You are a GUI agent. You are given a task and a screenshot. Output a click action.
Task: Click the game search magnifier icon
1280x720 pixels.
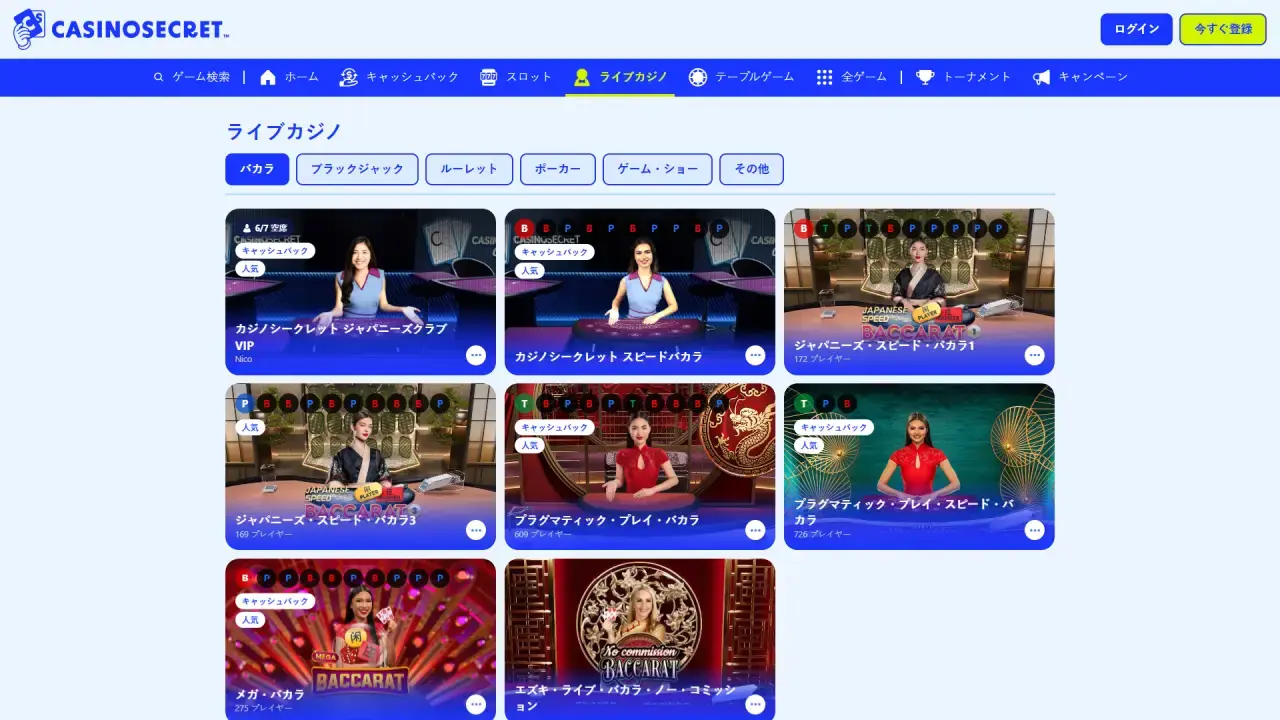point(158,77)
